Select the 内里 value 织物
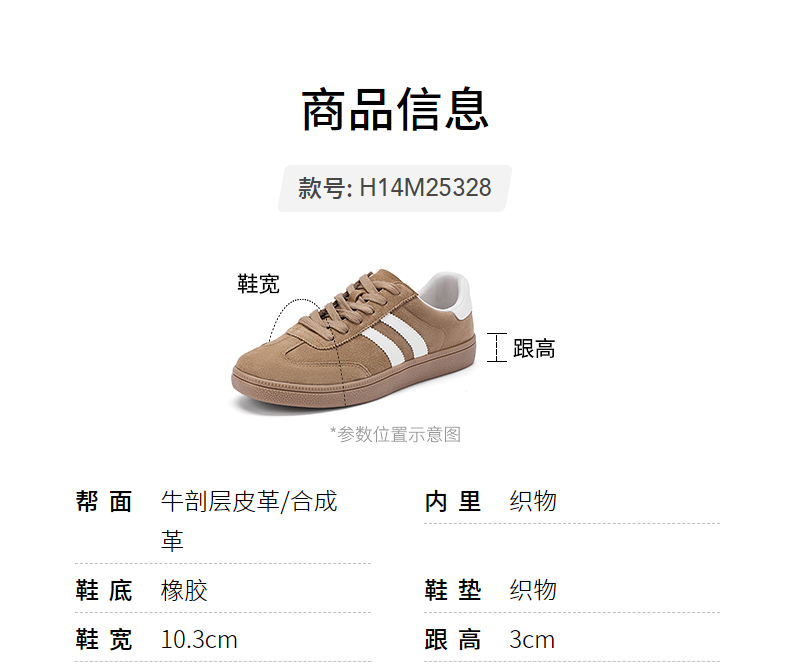 (x=533, y=501)
